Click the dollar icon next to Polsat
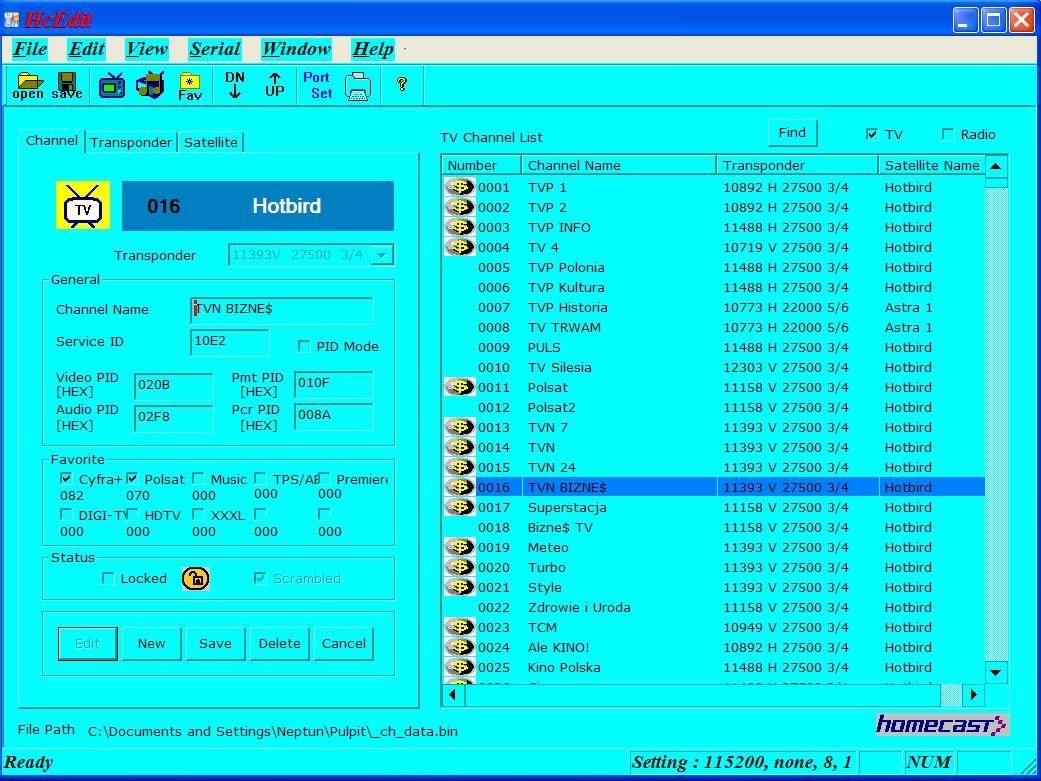1041x781 pixels. point(459,387)
